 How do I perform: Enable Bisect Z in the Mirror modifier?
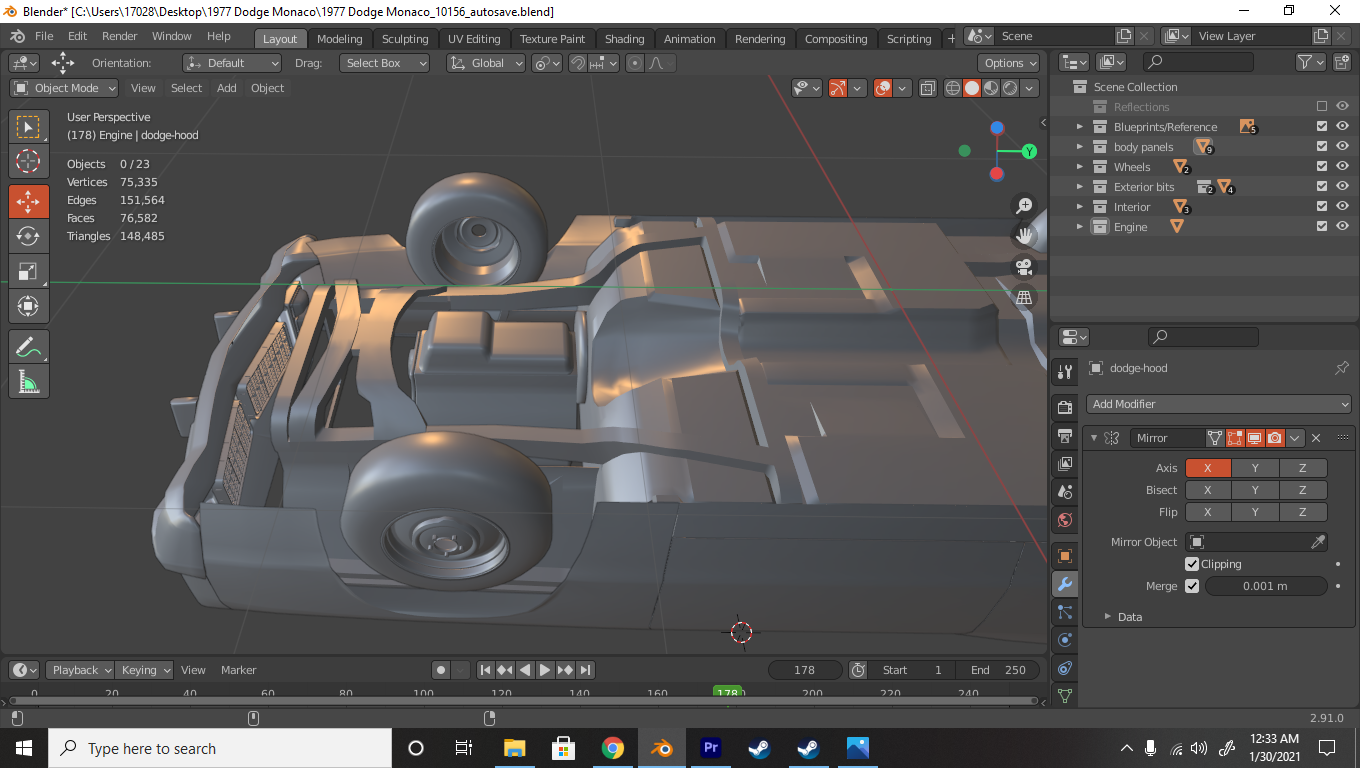pyautogui.click(x=1302, y=490)
